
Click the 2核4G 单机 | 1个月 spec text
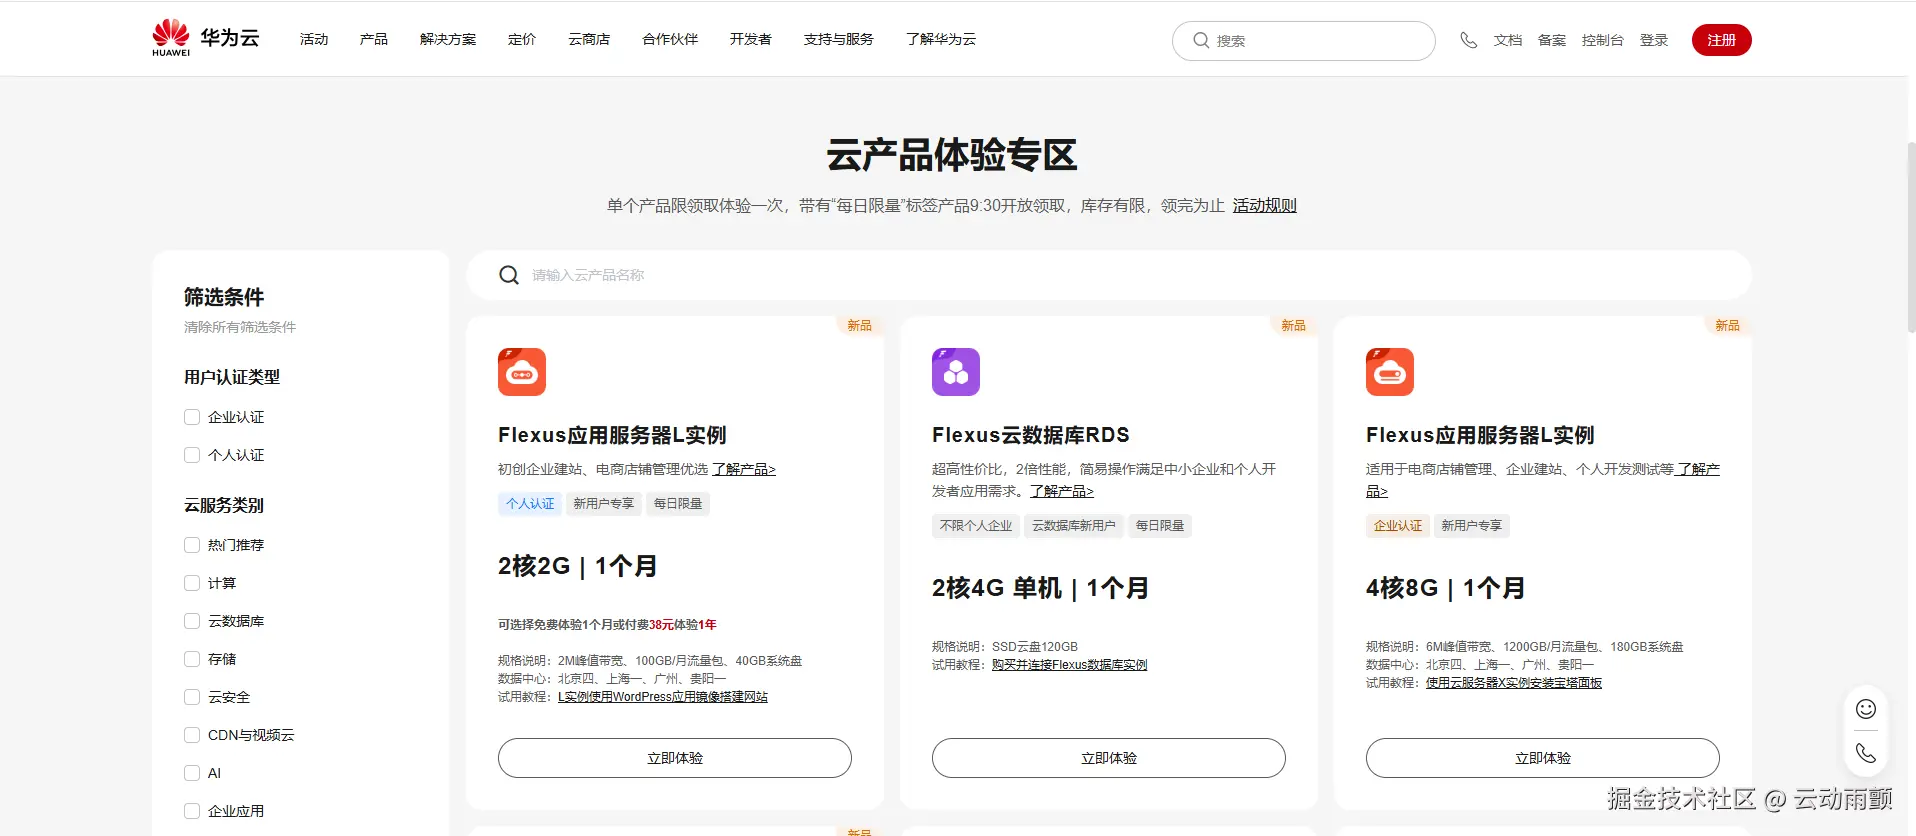coord(1041,588)
